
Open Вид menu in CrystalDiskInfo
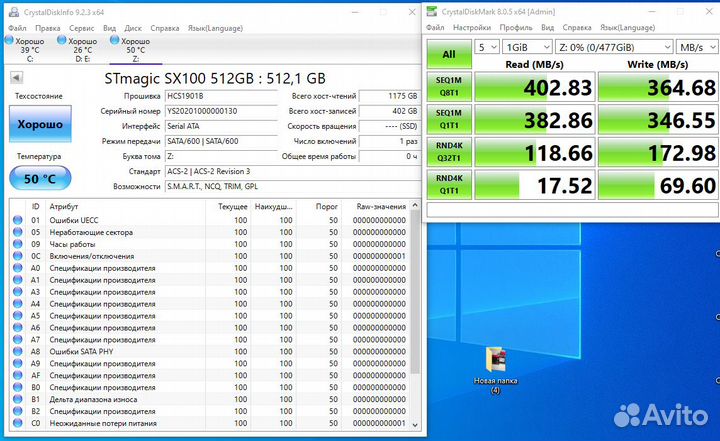pos(109,28)
